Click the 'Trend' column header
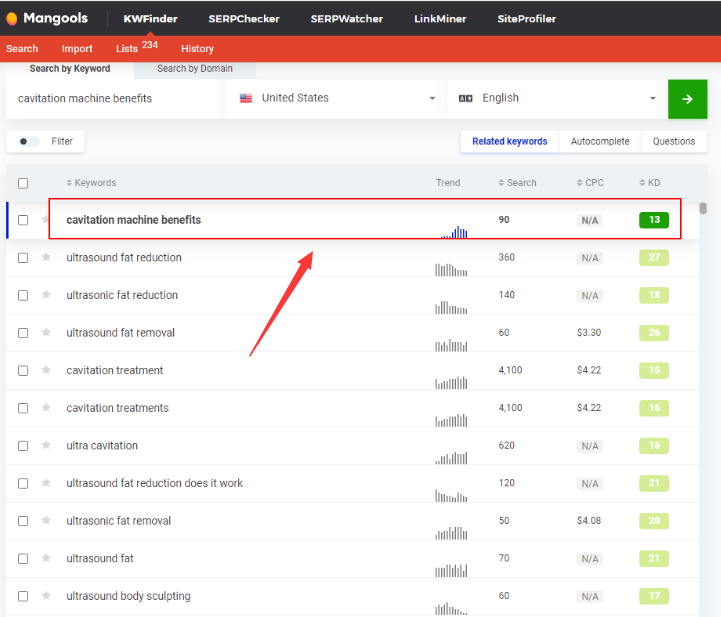The image size is (721, 617). (448, 183)
